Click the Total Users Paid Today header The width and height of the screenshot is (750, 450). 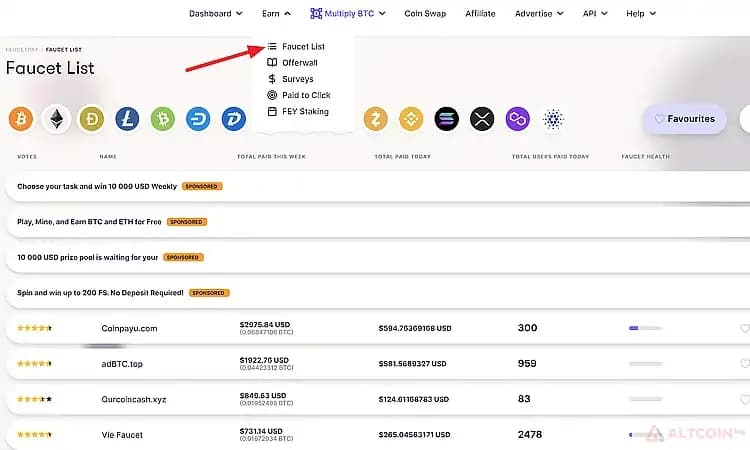551,156
